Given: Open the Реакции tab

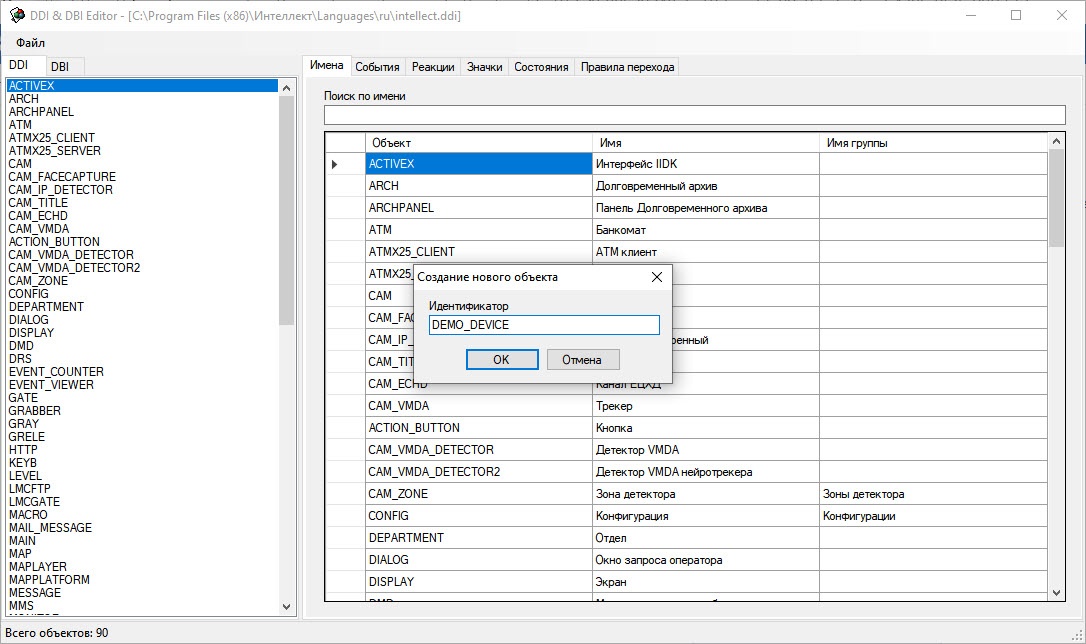Looking at the screenshot, I should (433, 67).
